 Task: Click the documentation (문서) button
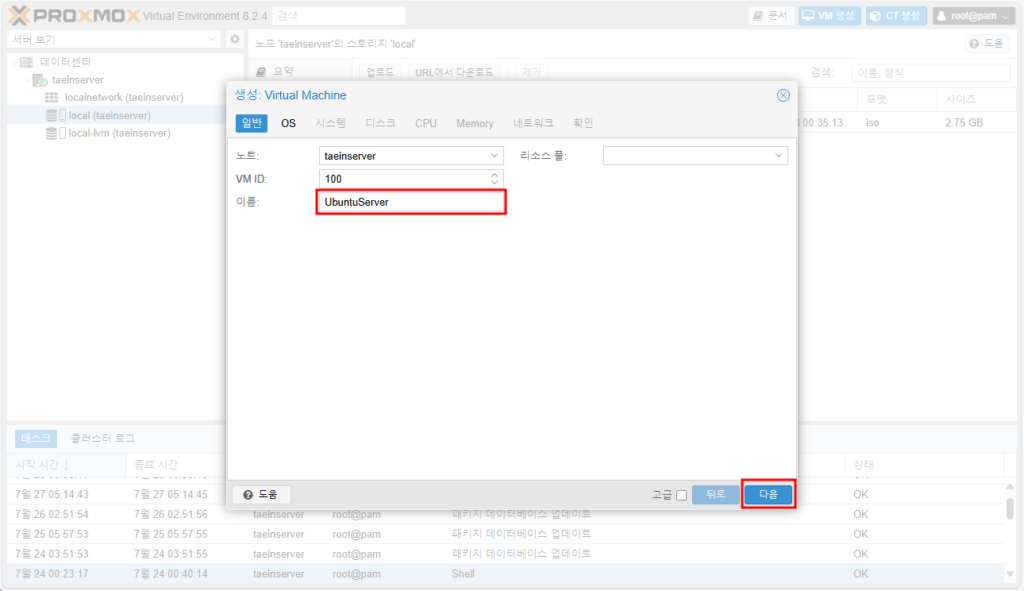coord(771,16)
